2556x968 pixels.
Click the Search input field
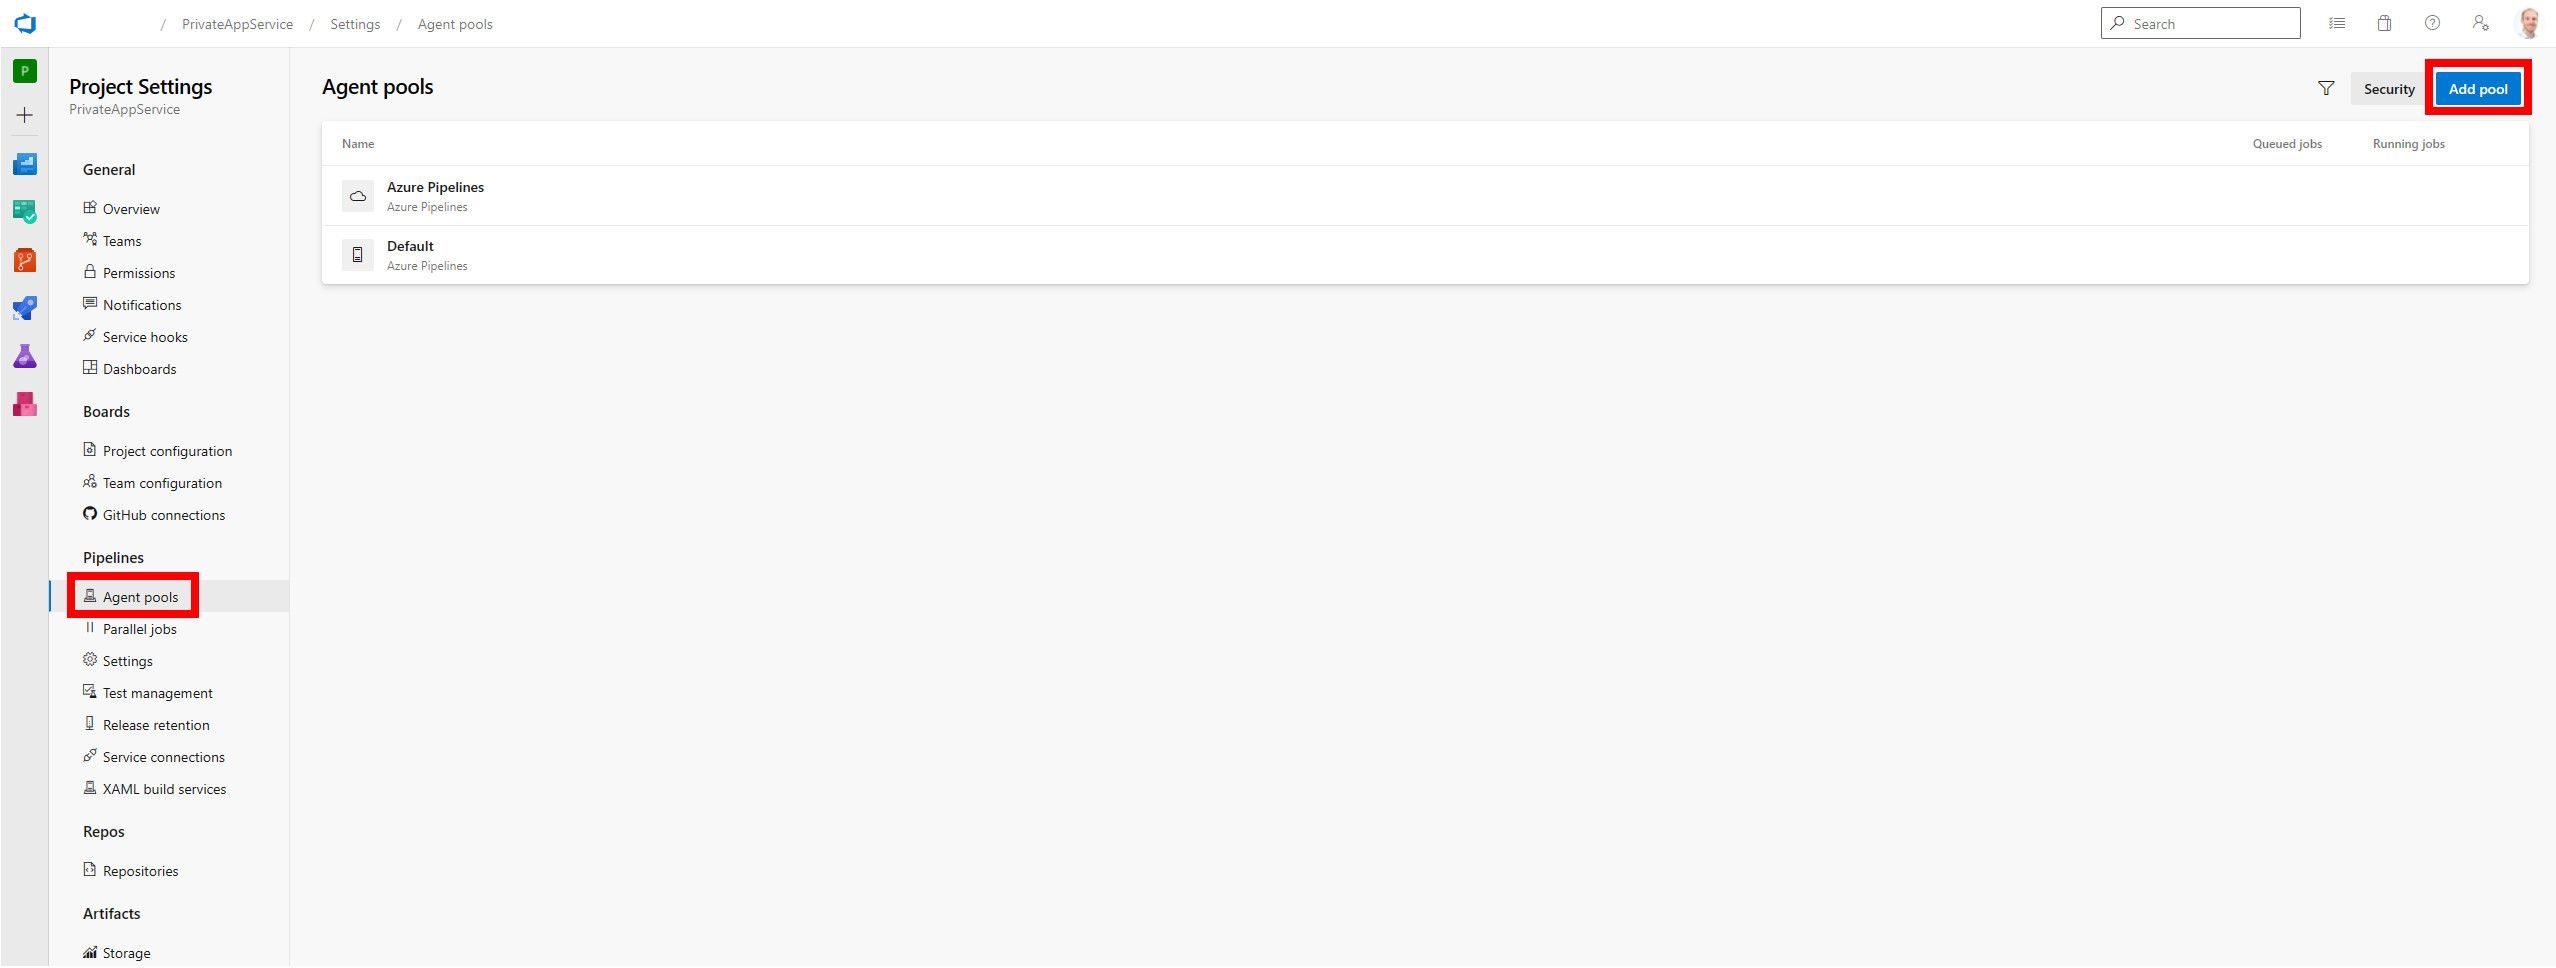[2200, 23]
